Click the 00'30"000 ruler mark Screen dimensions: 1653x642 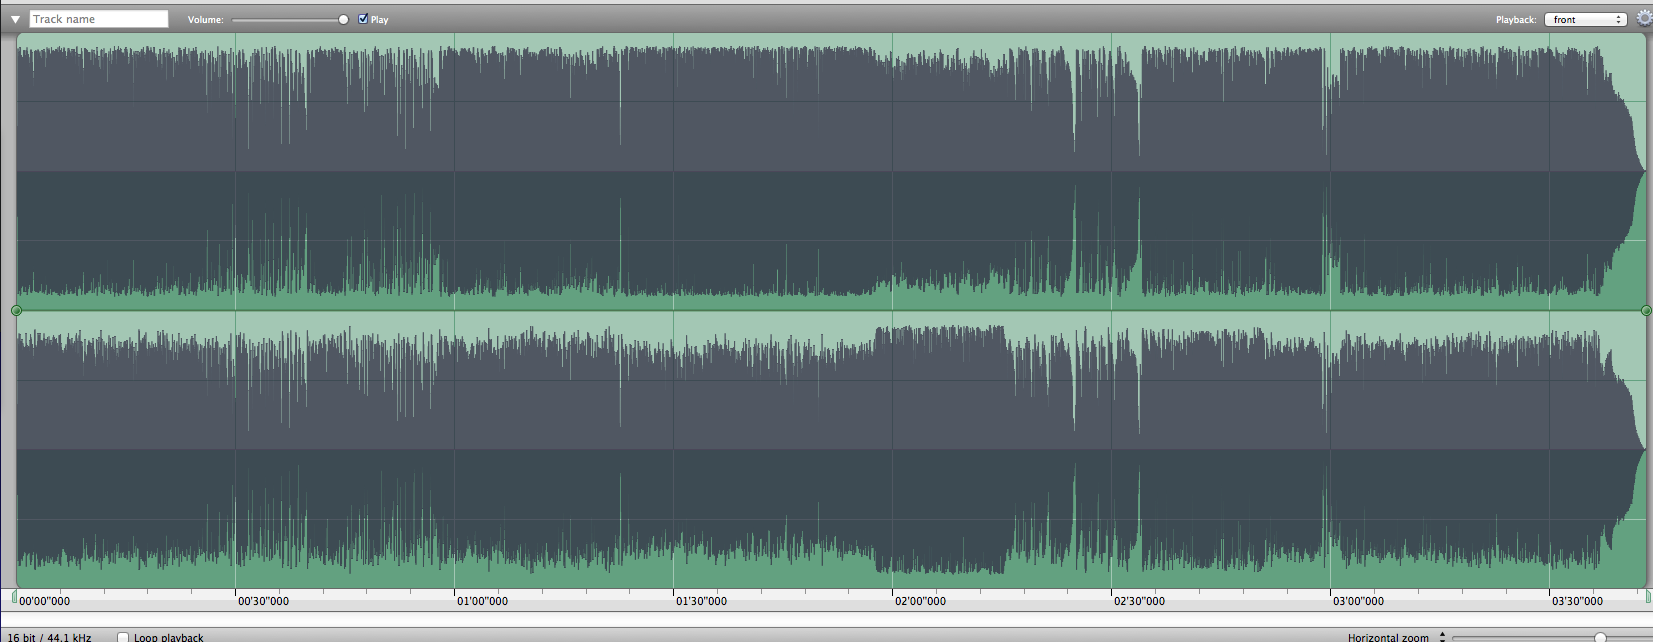263,601
